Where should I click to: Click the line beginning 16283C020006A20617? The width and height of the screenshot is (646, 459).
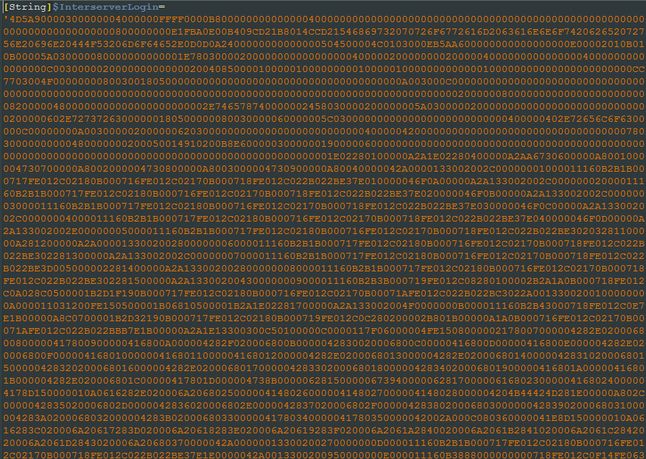[325, 430]
